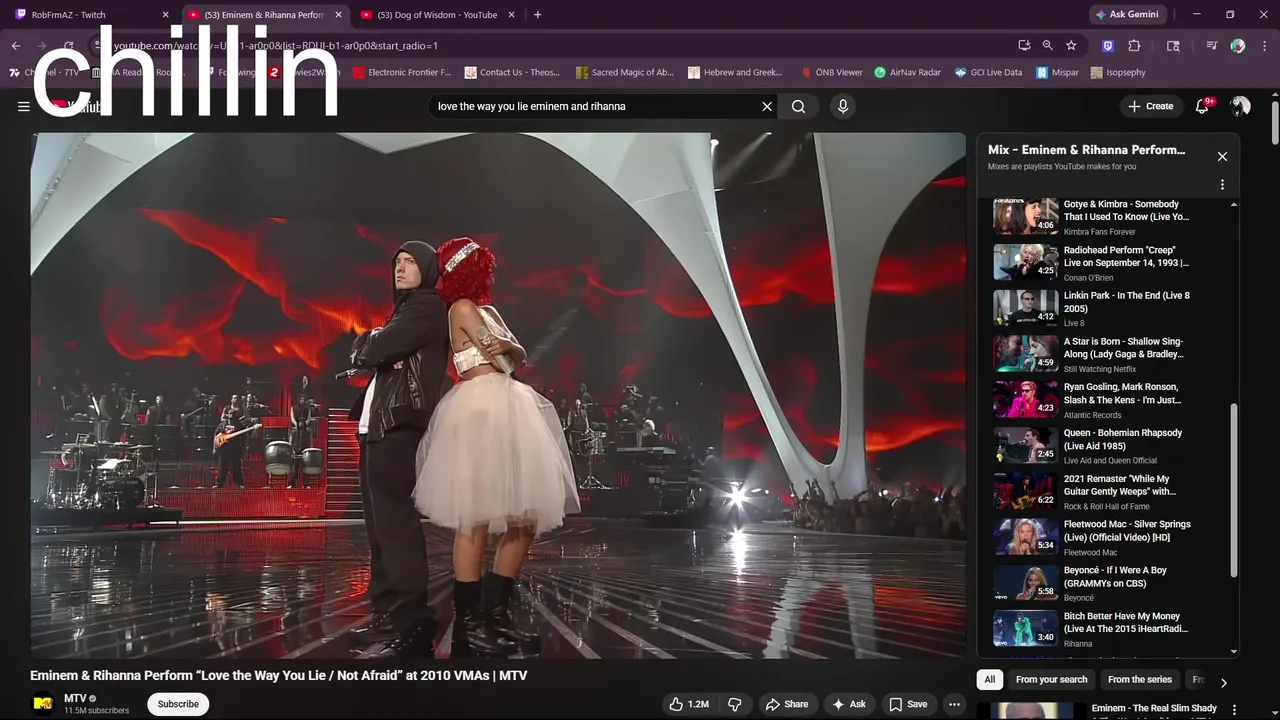1280x720 pixels.
Task: Click the Ask AI button
Action: tap(849, 704)
